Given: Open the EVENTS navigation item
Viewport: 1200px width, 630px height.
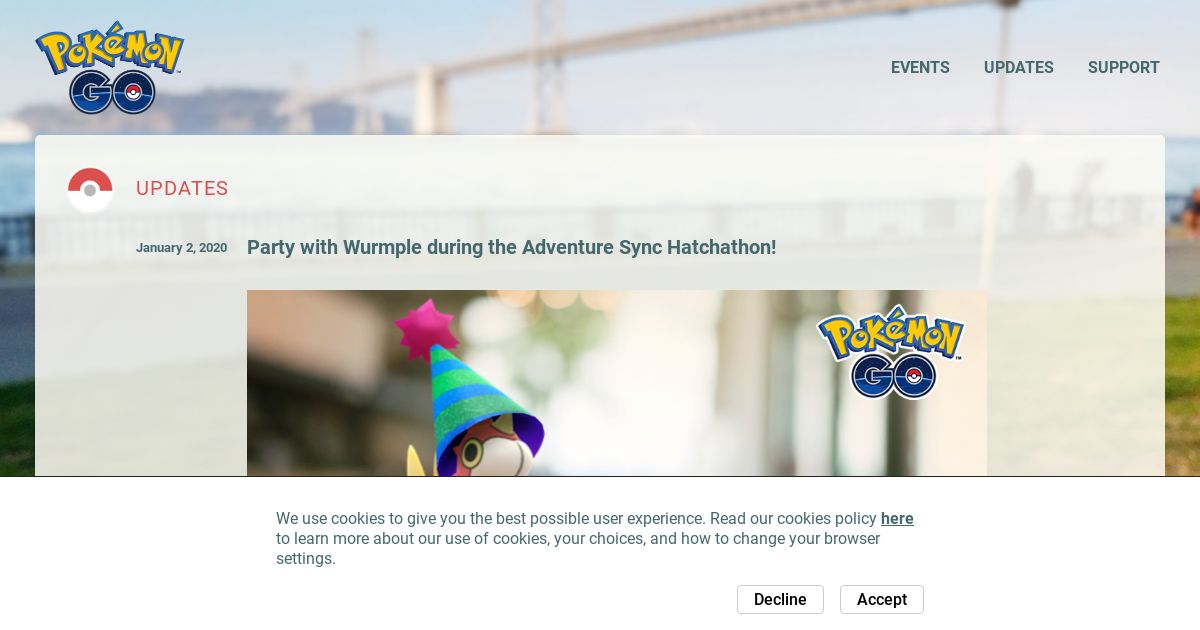Looking at the screenshot, I should pyautogui.click(x=920, y=68).
